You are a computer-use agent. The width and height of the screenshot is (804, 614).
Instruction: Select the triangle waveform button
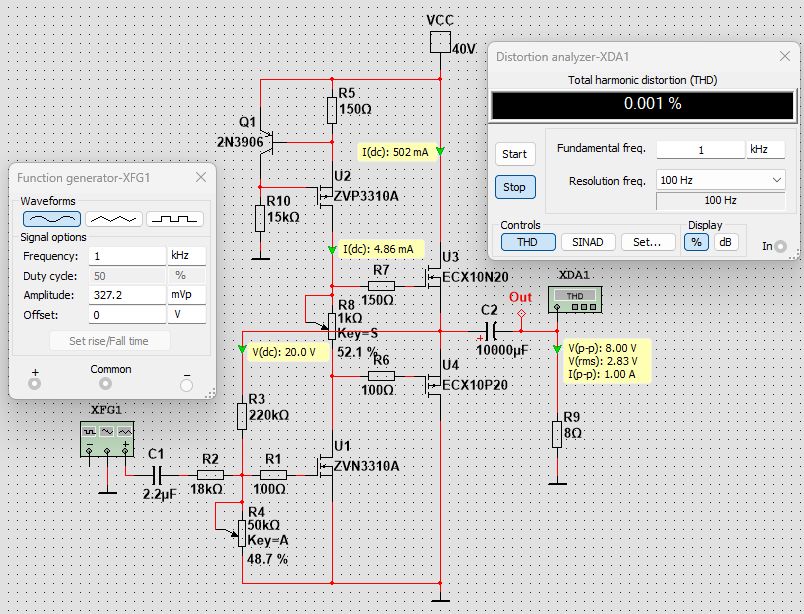click(113, 219)
